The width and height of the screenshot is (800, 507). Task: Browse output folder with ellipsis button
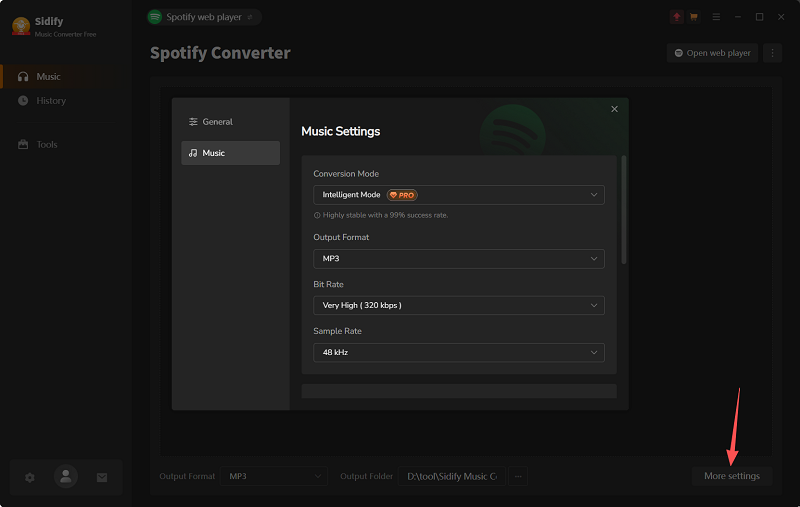tap(518, 476)
